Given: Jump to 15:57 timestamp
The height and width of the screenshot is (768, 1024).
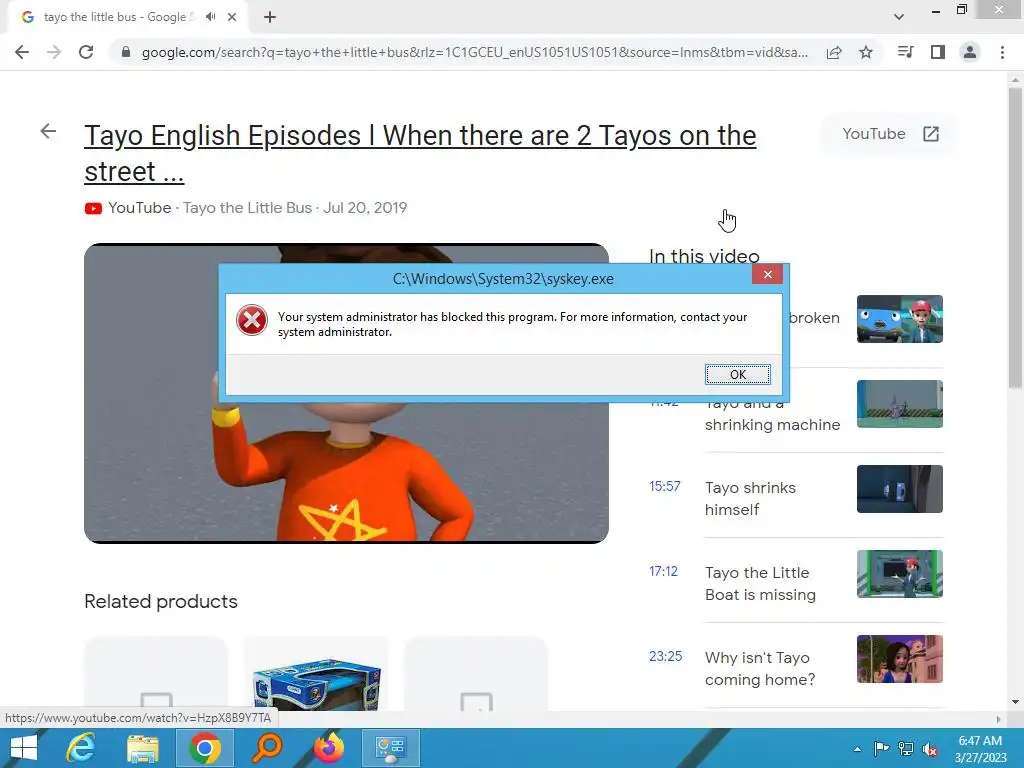Looking at the screenshot, I should 665,487.
